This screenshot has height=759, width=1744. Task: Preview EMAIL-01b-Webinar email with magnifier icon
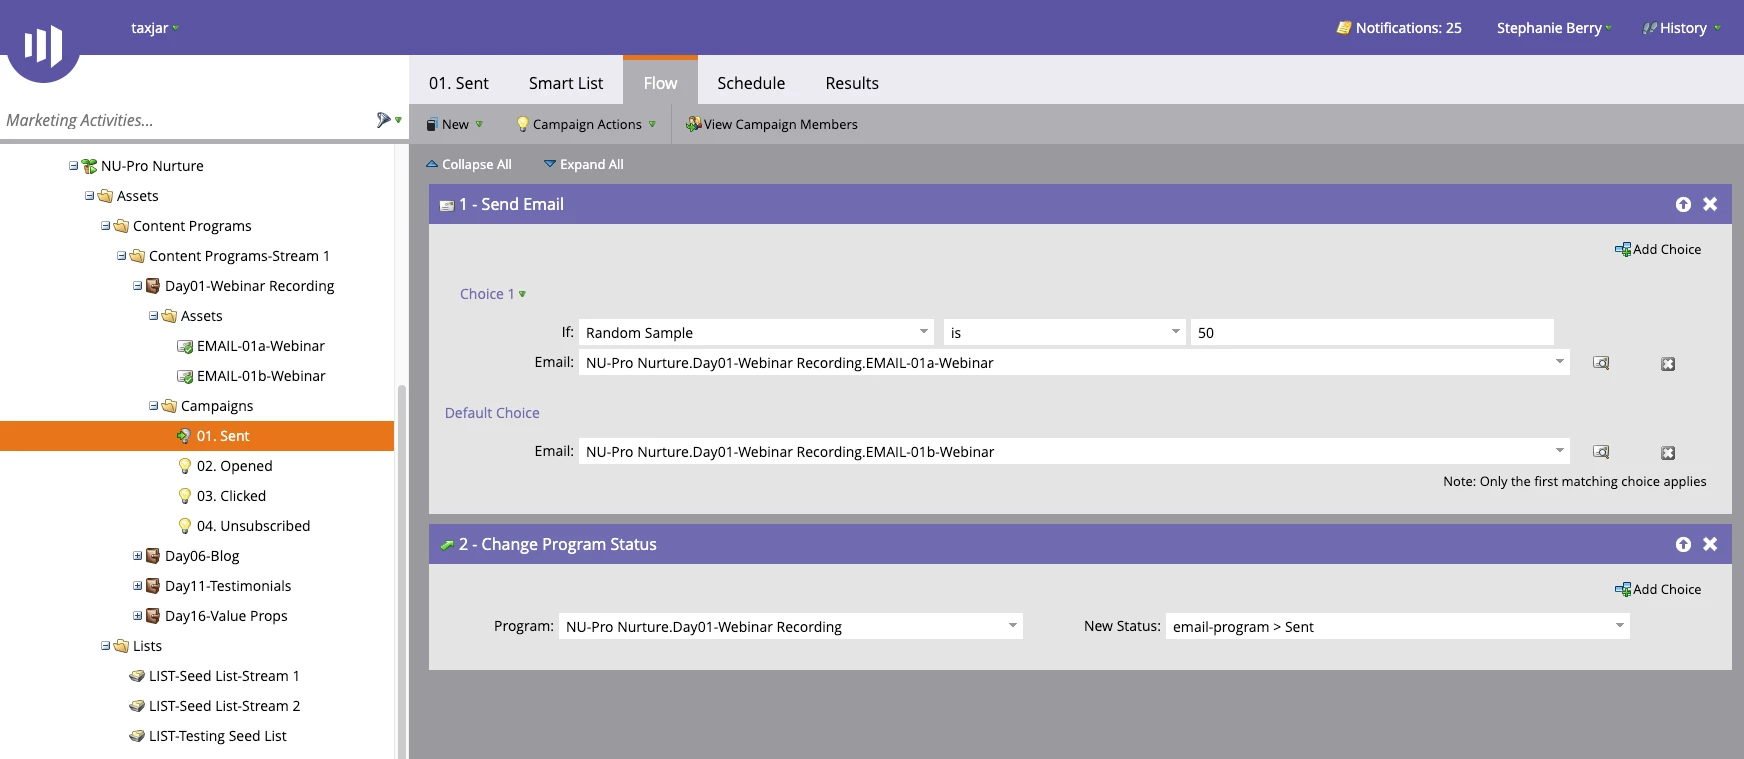(x=1601, y=452)
